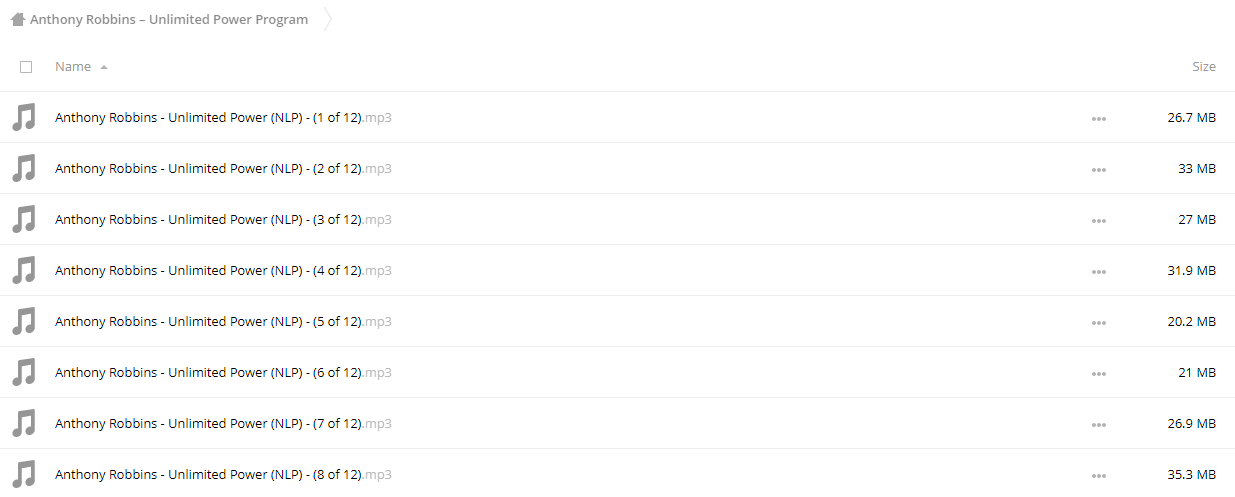Image resolution: width=1235 pixels, height=497 pixels.
Task: Open more options for track 7 of 12
Action: pyautogui.click(x=1099, y=424)
